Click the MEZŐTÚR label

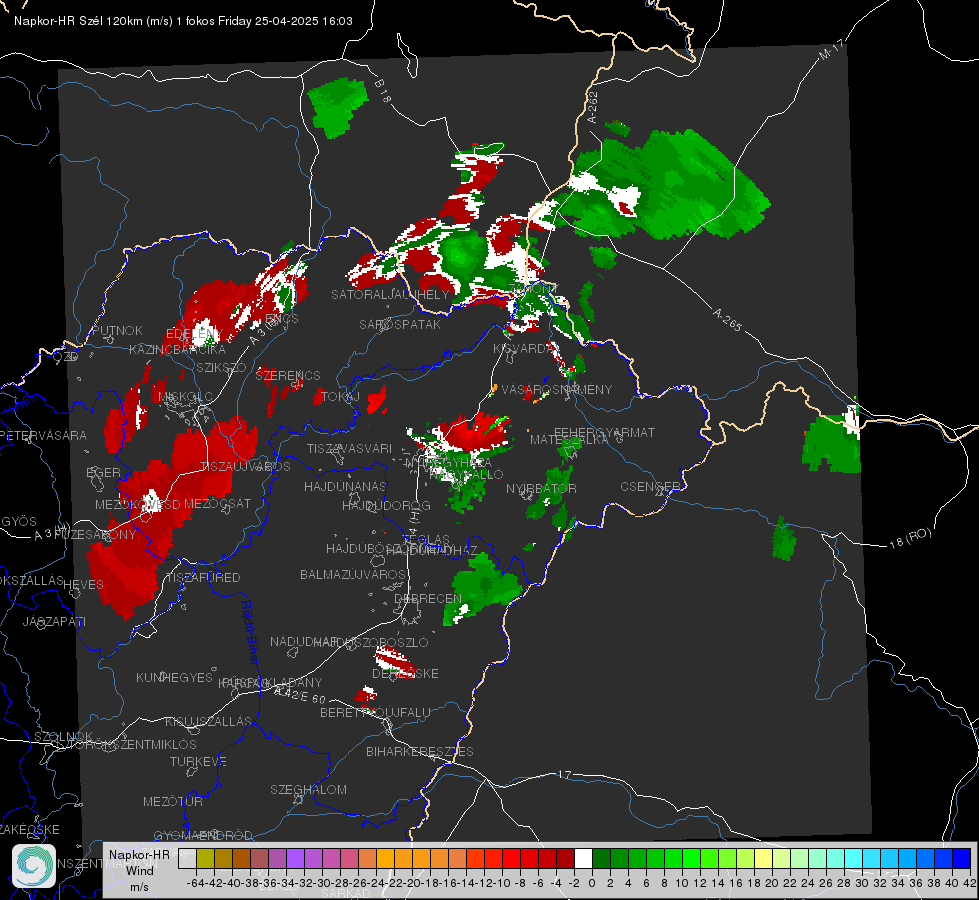[x=173, y=801]
